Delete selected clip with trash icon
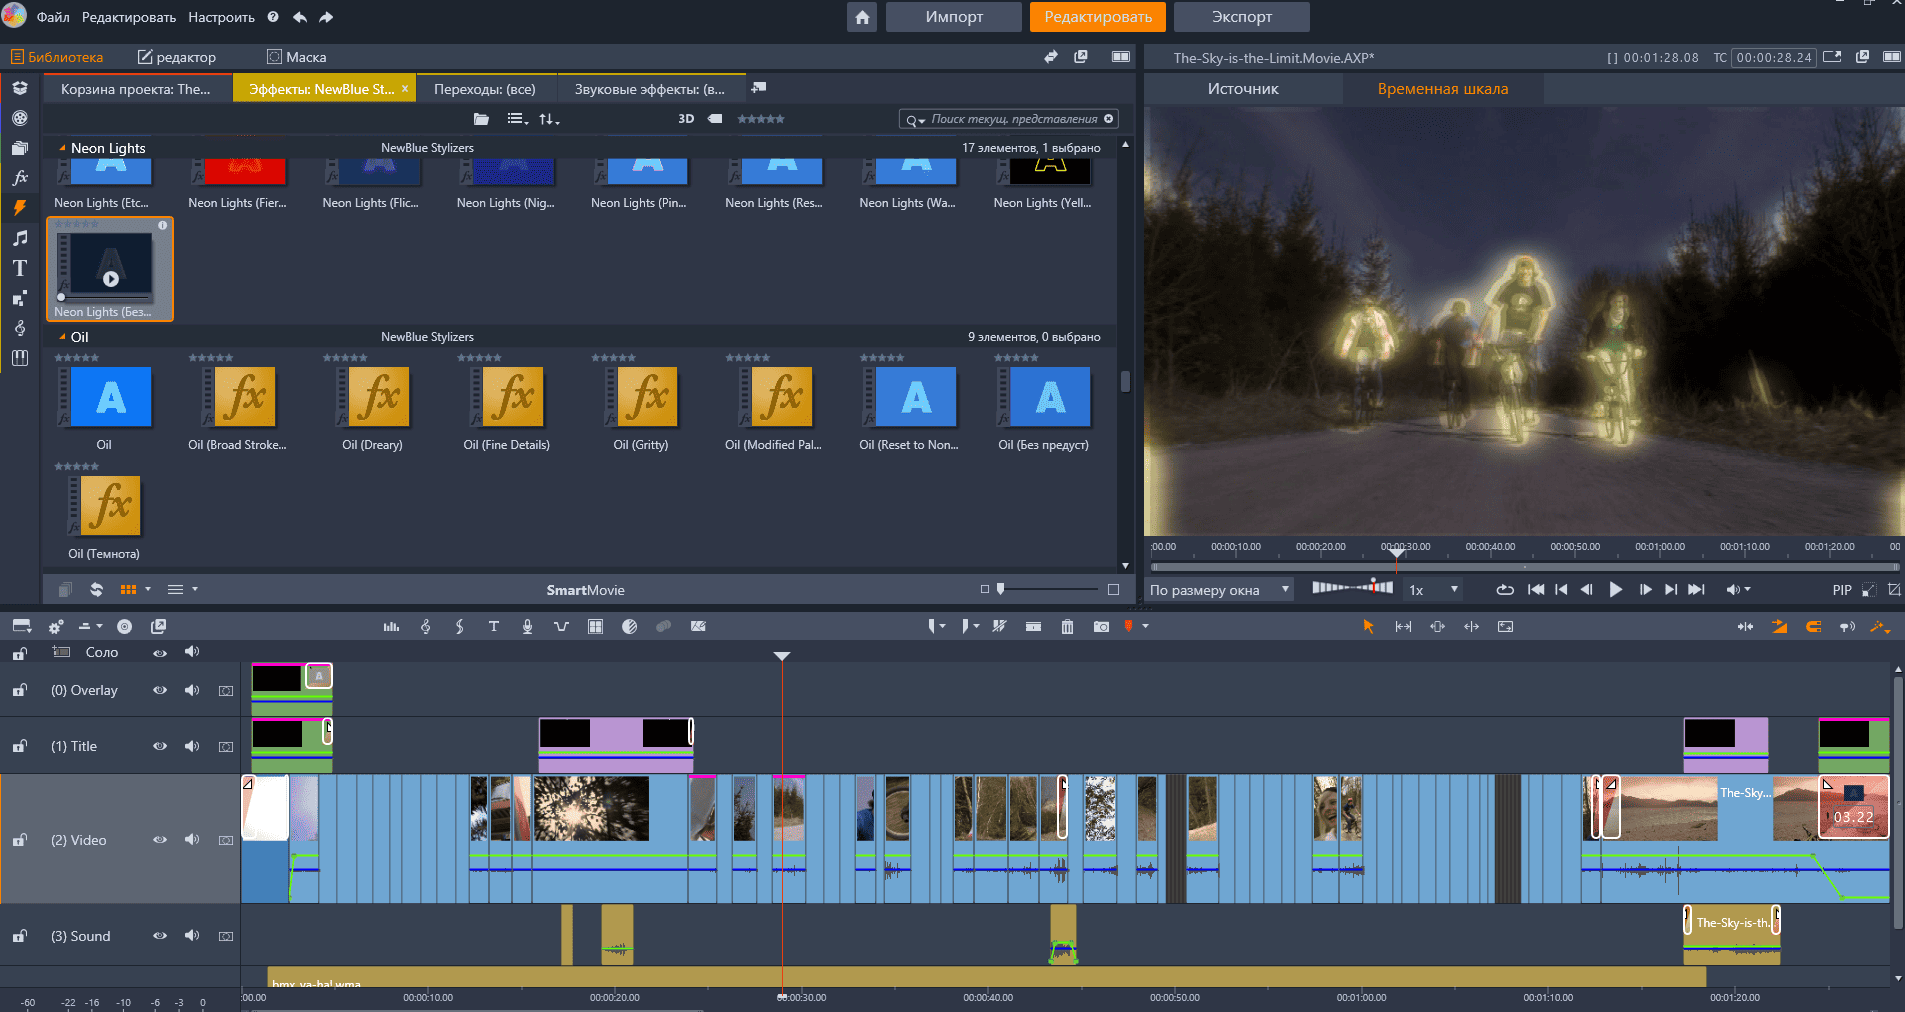This screenshot has height=1012, width=1905. pos(1067,626)
